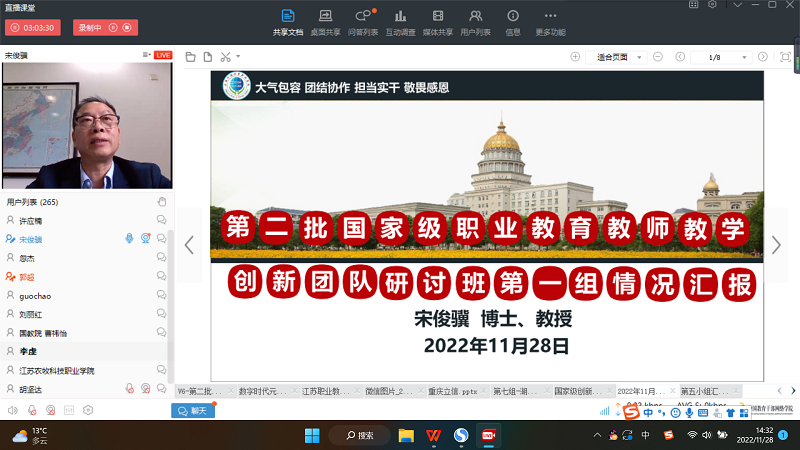Open Windows Start button in taskbar
The height and width of the screenshot is (450, 800).
[312, 435]
